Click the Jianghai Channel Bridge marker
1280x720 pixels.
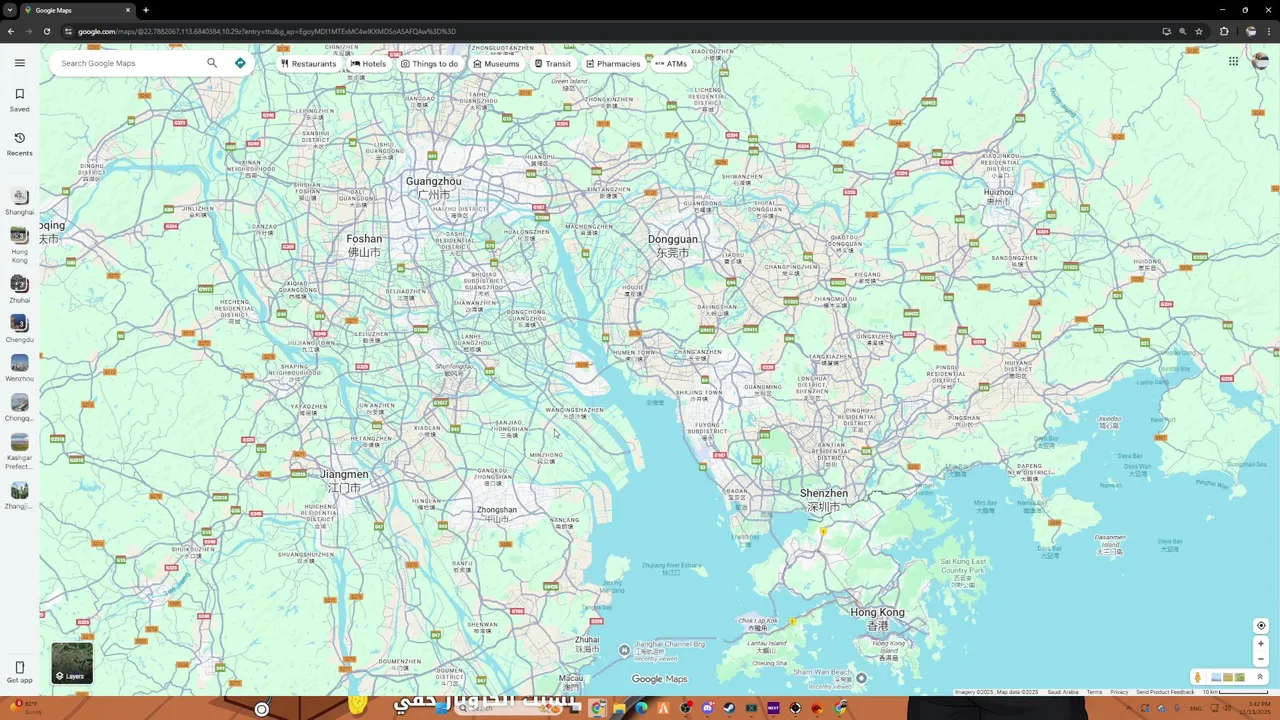[625, 650]
